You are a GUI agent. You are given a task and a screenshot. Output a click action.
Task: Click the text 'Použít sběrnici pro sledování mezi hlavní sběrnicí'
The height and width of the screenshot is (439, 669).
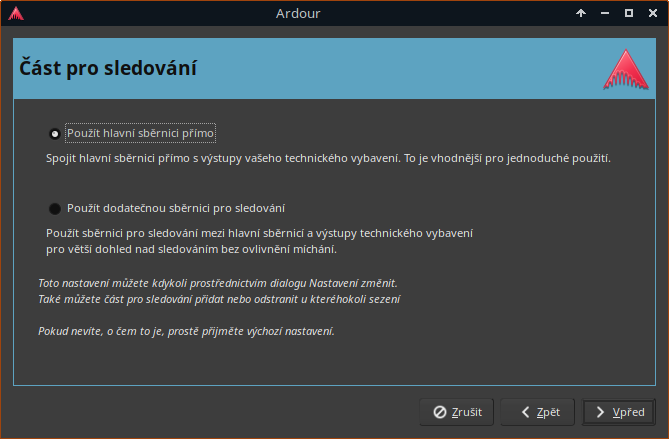click(x=259, y=233)
